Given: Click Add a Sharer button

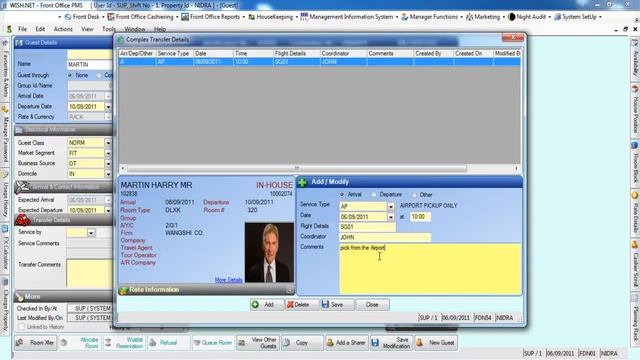Looking at the screenshot, I should [x=347, y=342].
